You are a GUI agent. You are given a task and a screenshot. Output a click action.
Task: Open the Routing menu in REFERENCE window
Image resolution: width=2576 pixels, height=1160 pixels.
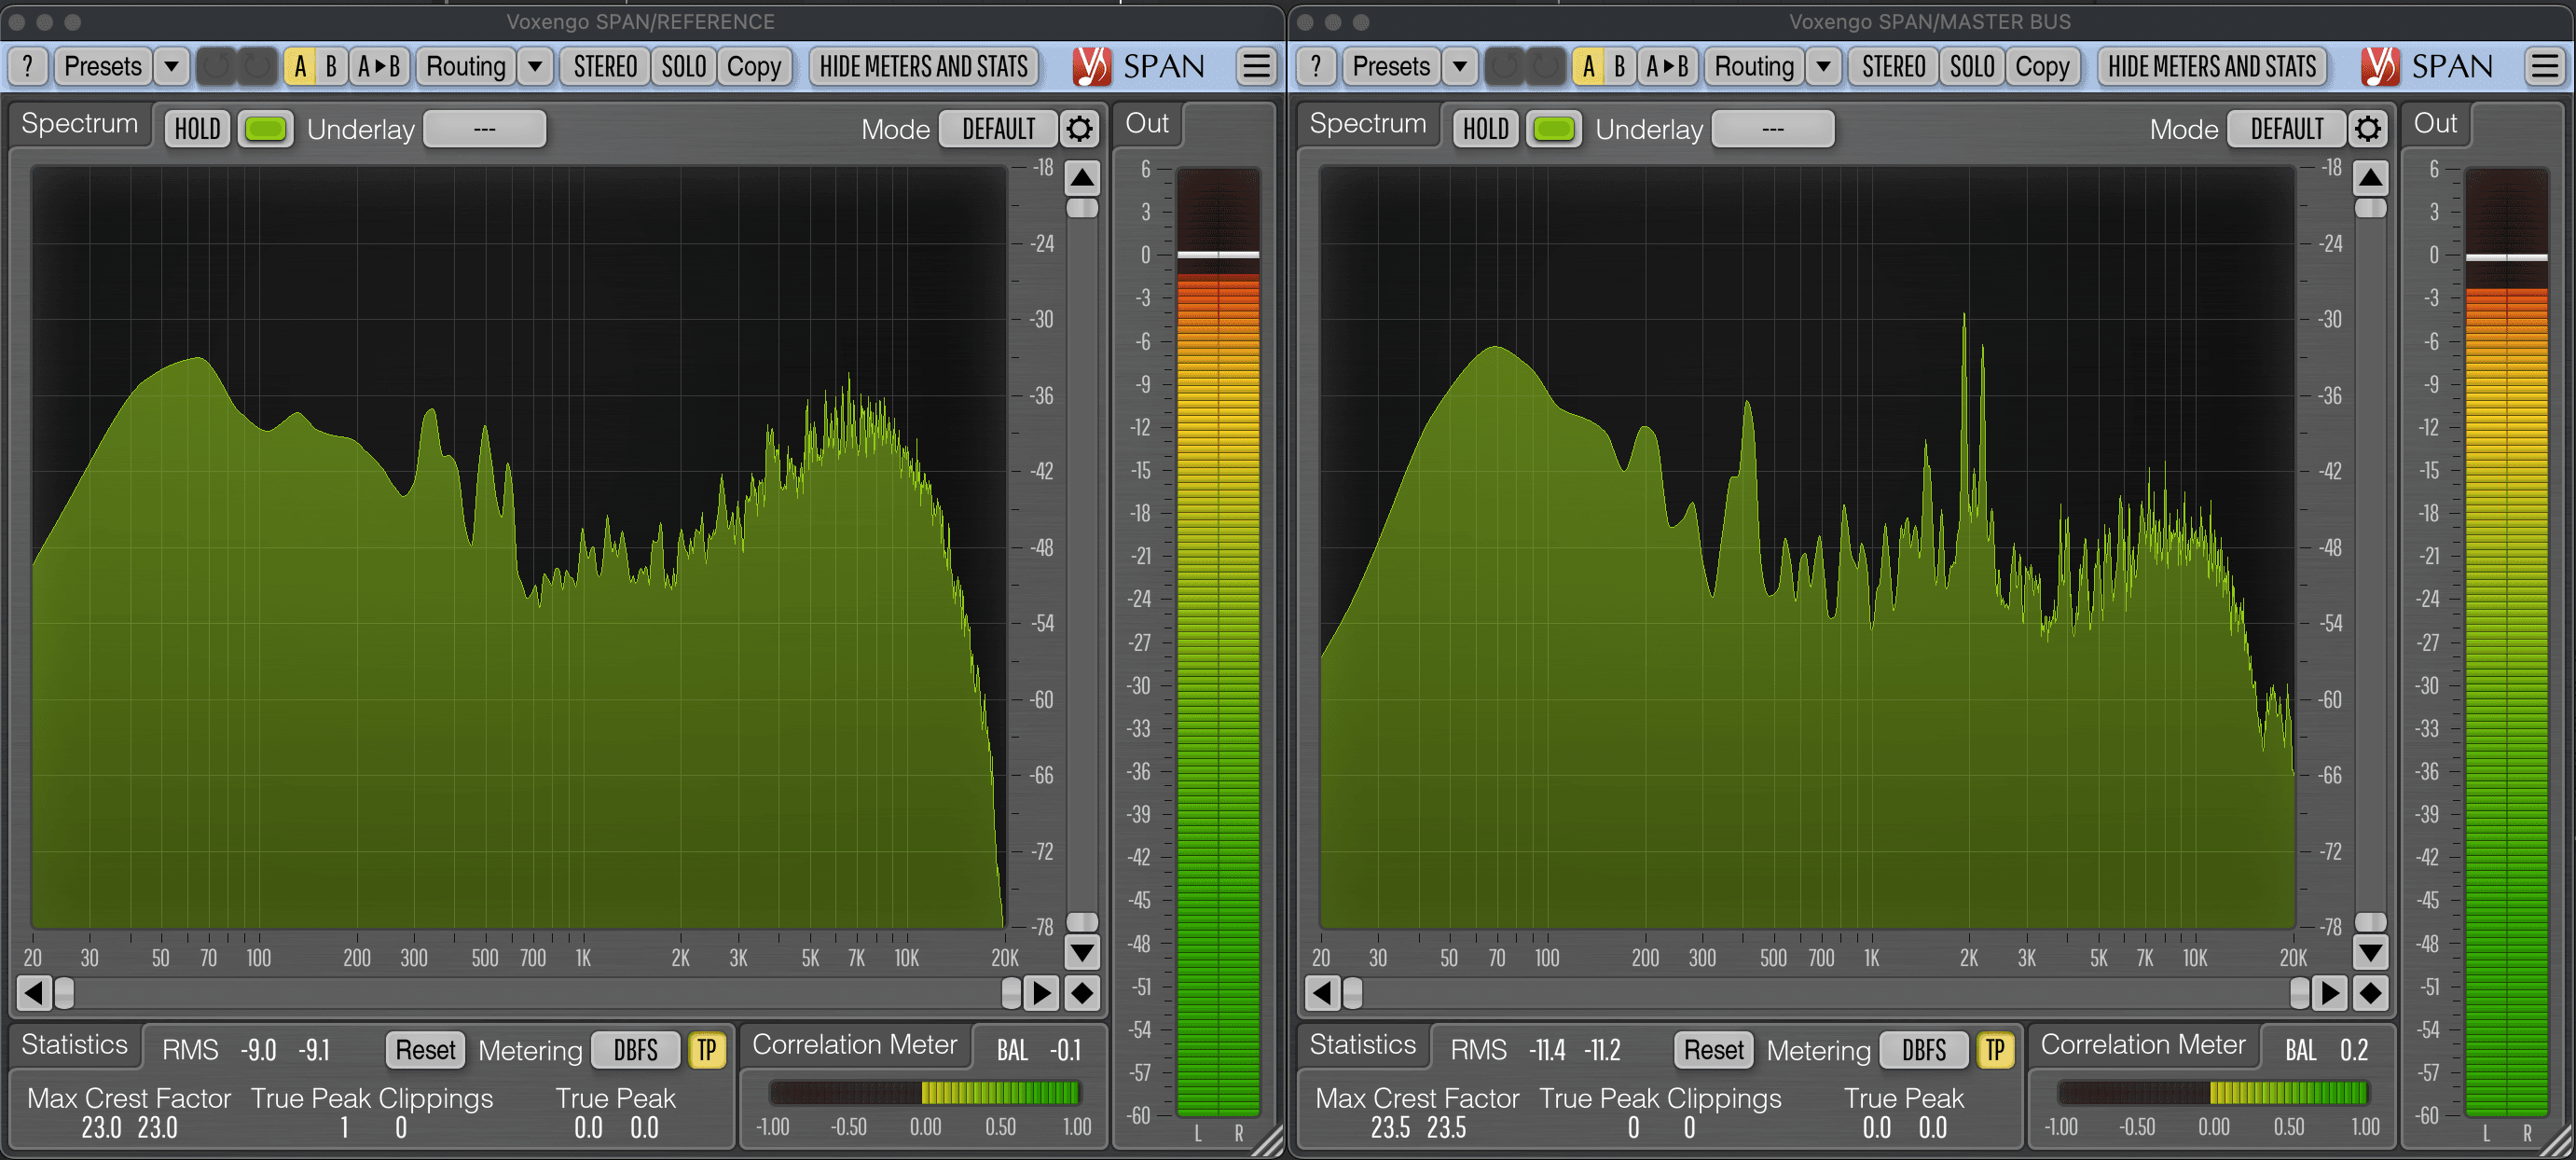tap(466, 67)
